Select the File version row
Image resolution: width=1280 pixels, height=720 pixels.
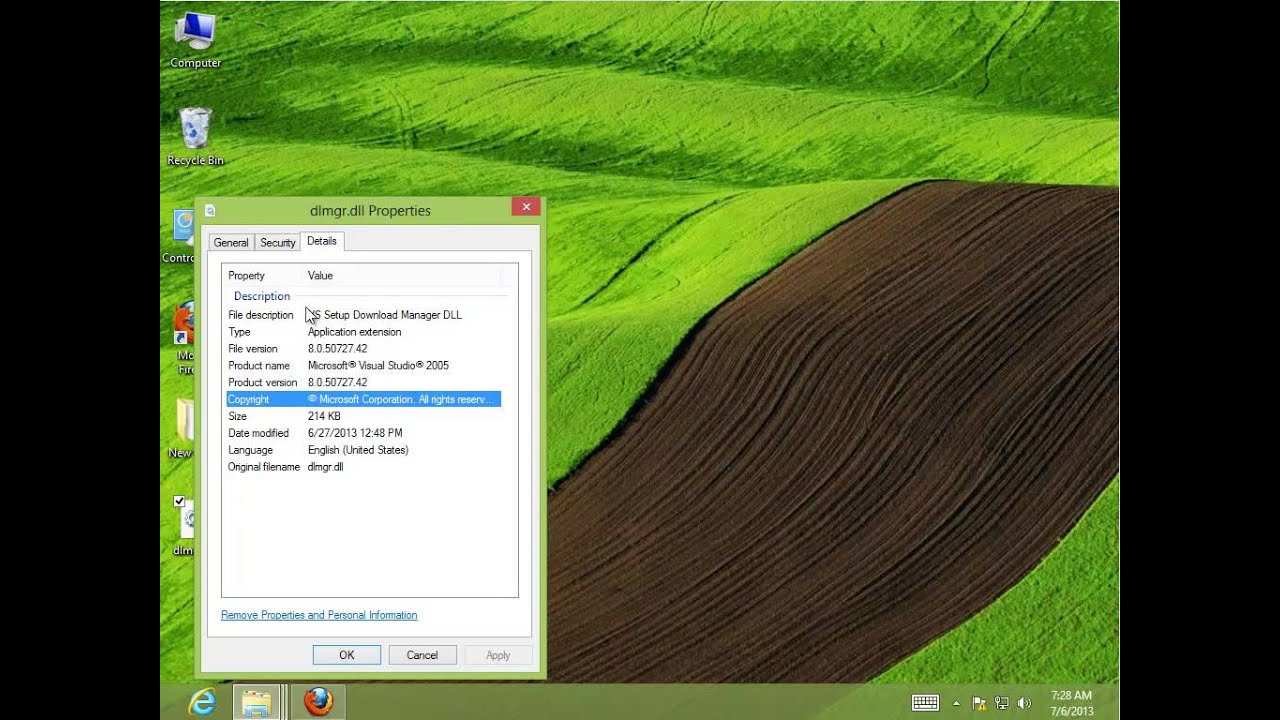pyautogui.click(x=364, y=349)
